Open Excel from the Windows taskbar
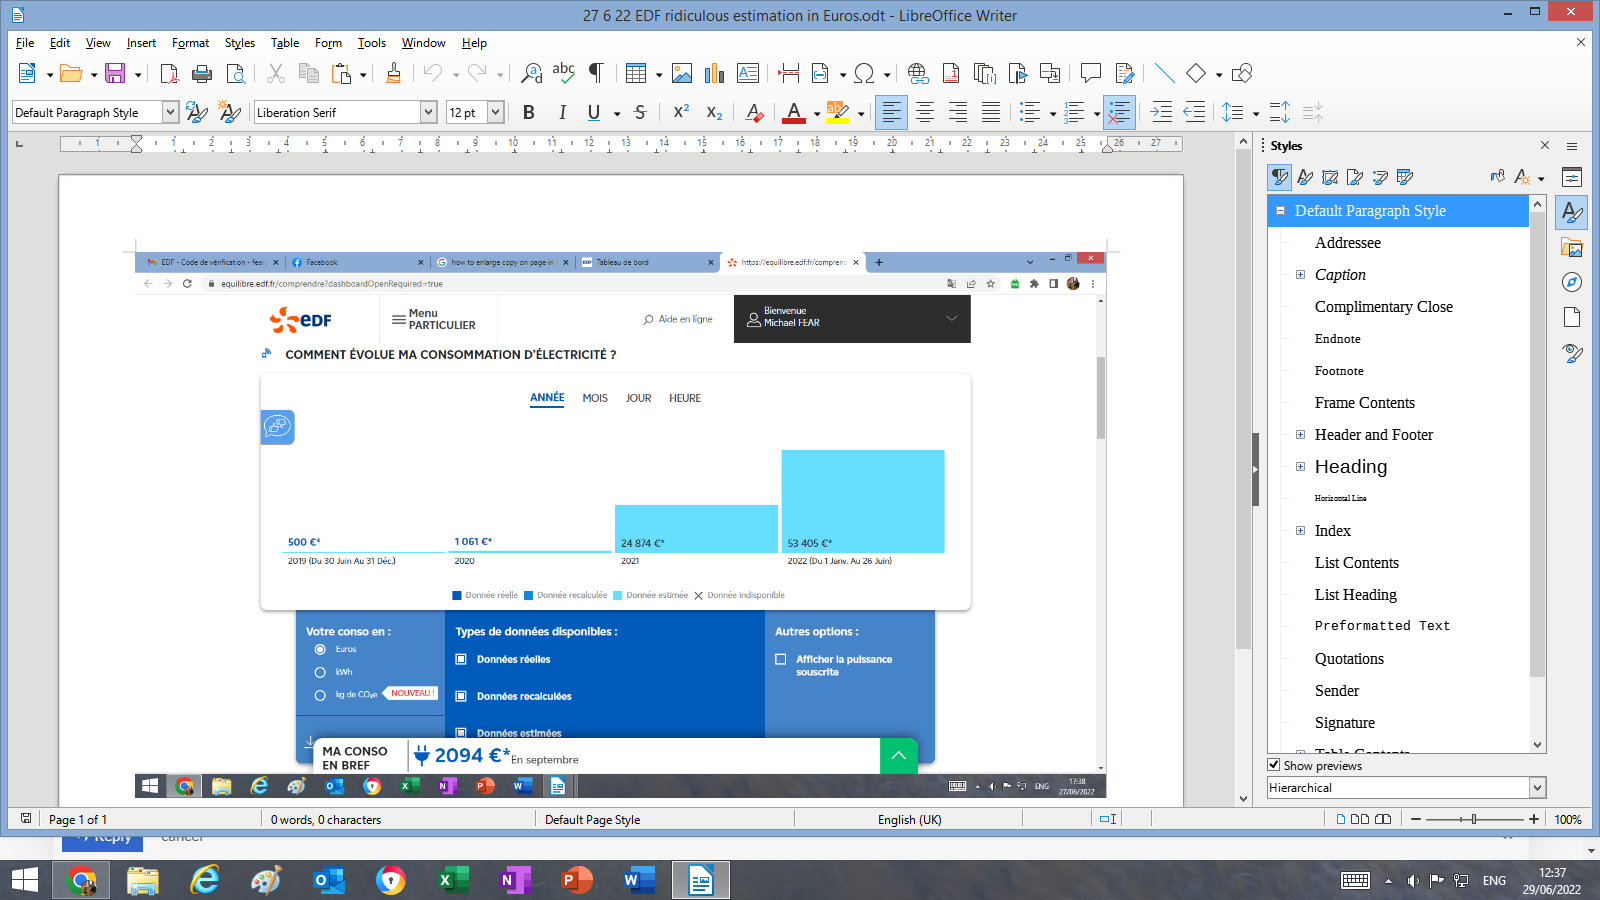This screenshot has width=1600, height=900. click(x=453, y=880)
